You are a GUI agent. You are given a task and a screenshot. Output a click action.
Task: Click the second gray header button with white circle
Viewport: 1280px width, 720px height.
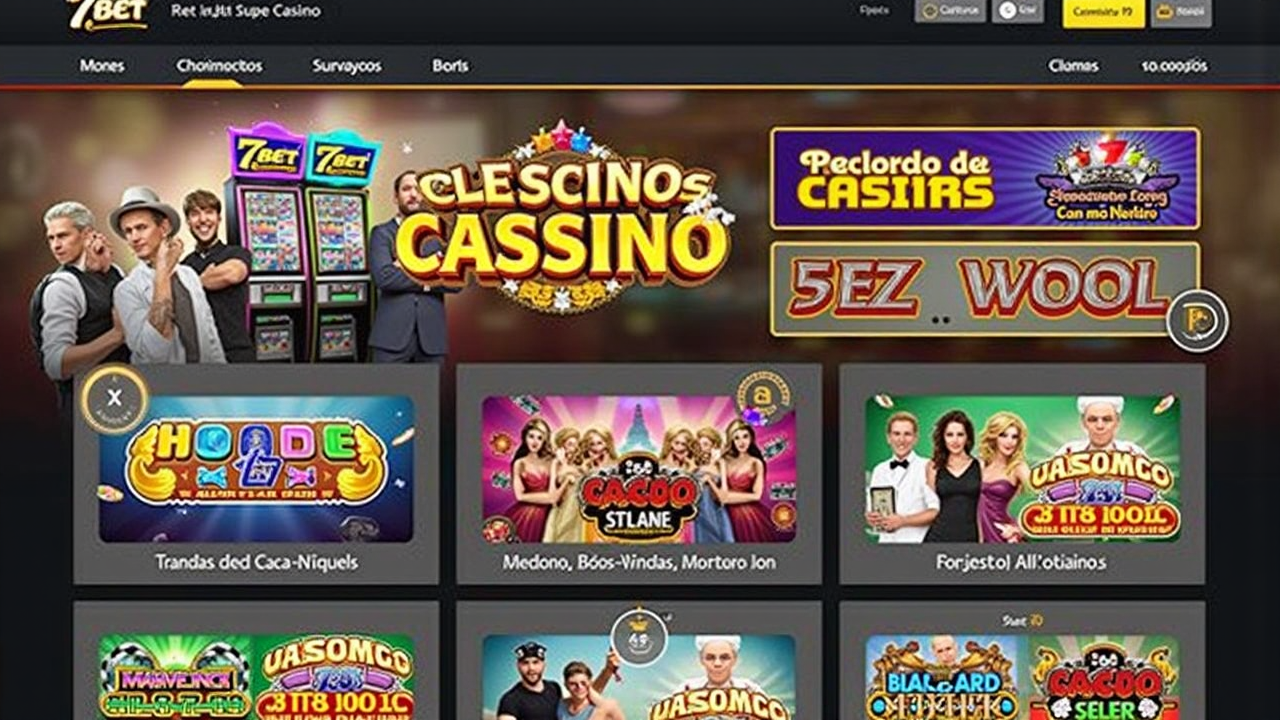[x=1017, y=11]
